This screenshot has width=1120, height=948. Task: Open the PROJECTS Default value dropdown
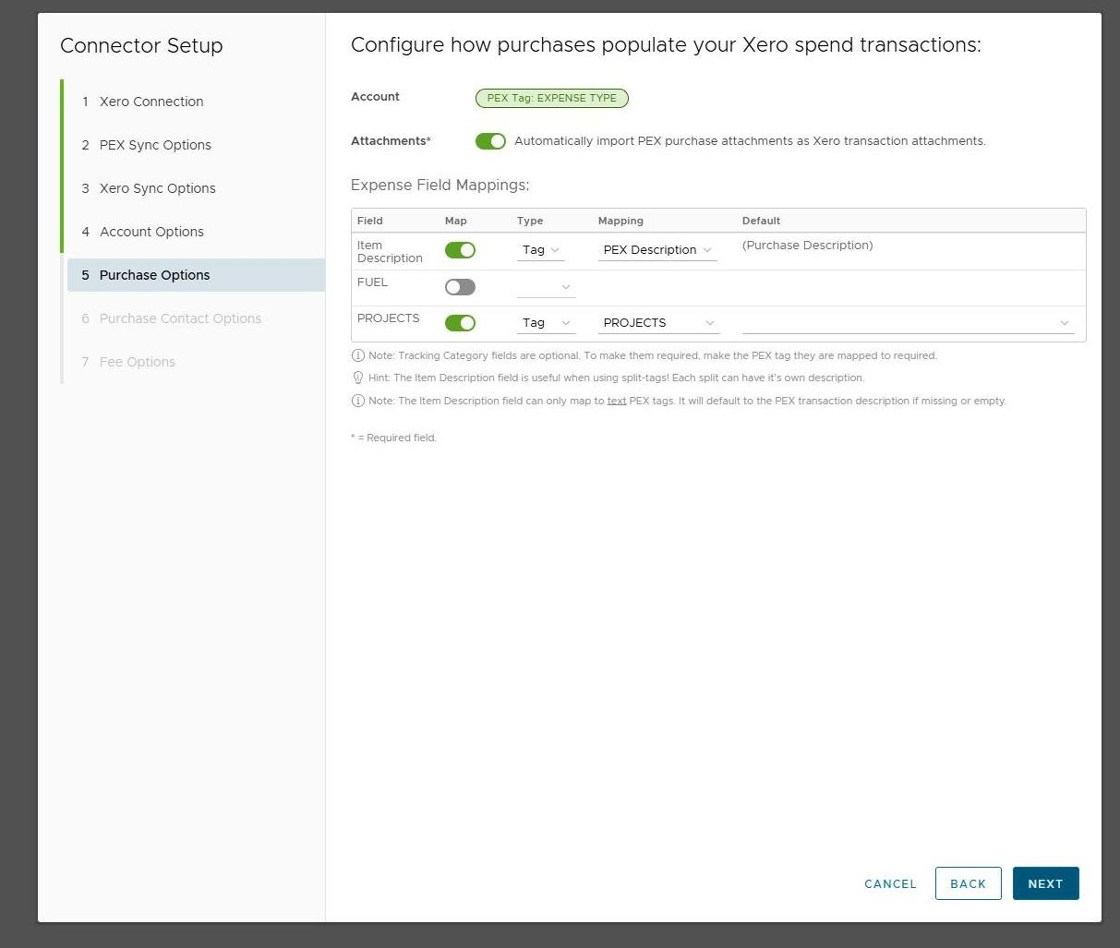(907, 323)
